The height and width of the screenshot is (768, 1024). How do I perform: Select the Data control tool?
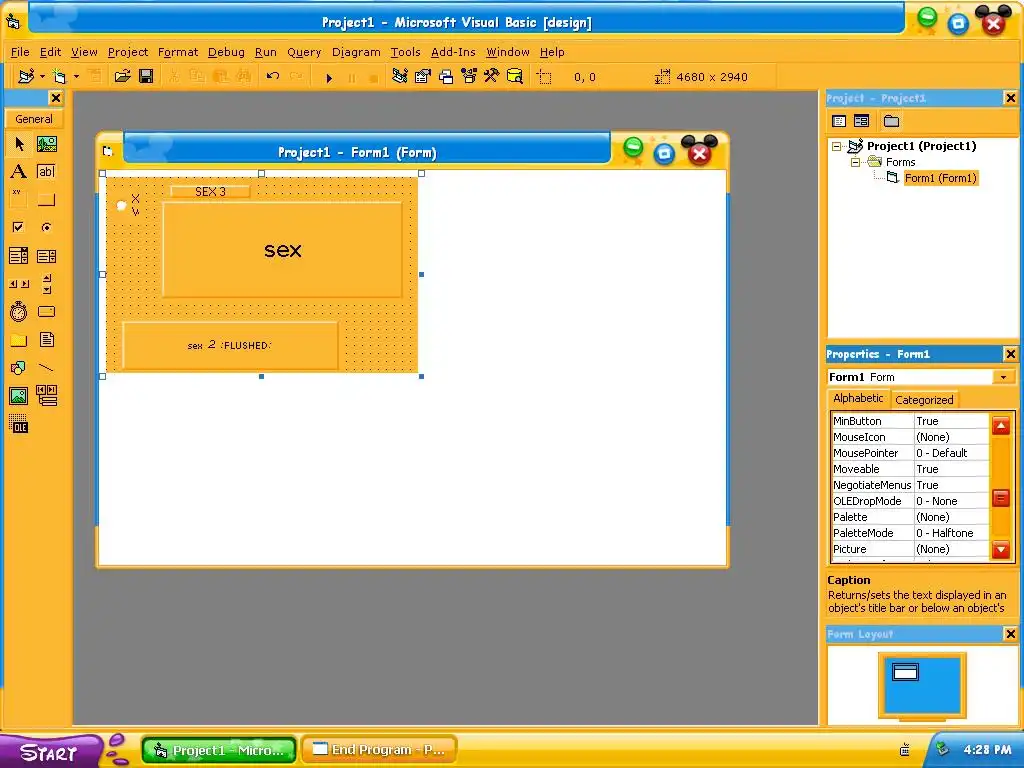tap(46, 396)
